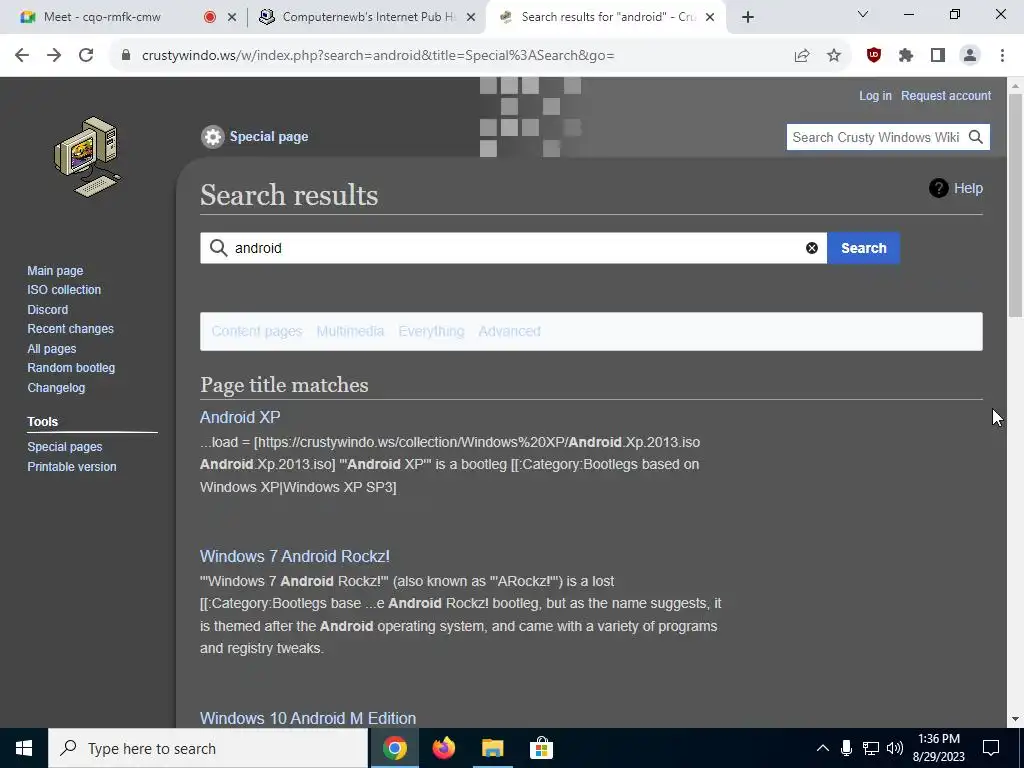Open All pages sidebar link
The height and width of the screenshot is (768, 1024).
[52, 349]
